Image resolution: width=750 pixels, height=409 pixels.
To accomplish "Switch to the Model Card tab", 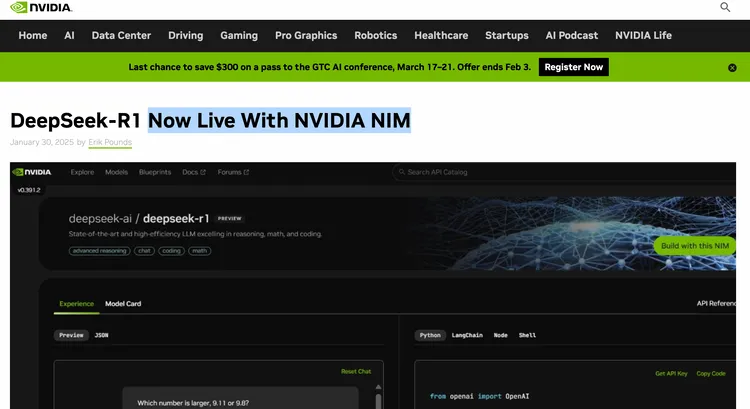I will [124, 303].
